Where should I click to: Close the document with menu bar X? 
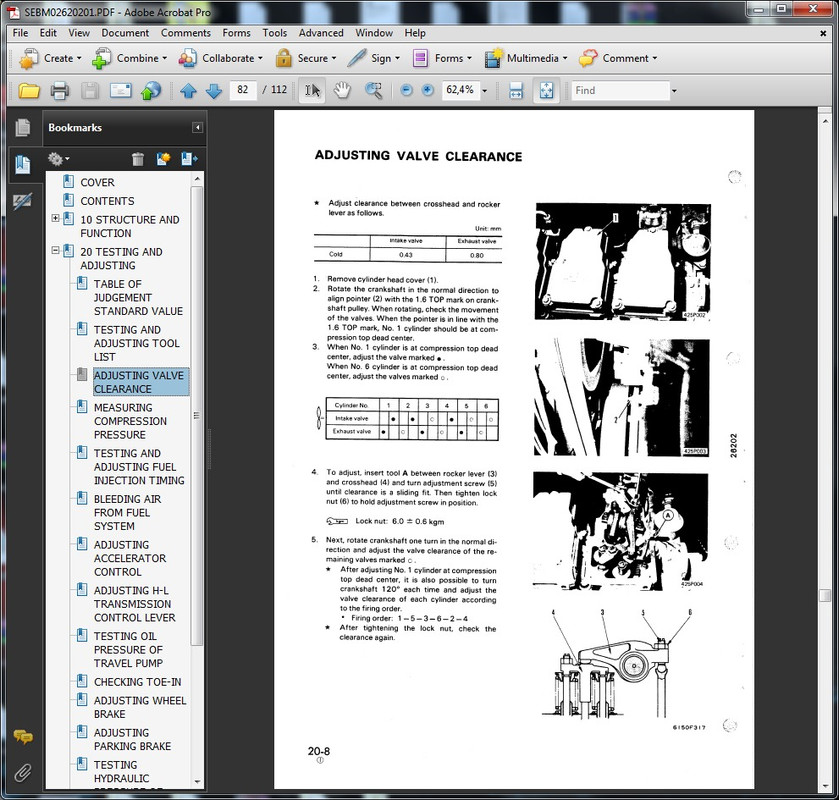(x=823, y=33)
